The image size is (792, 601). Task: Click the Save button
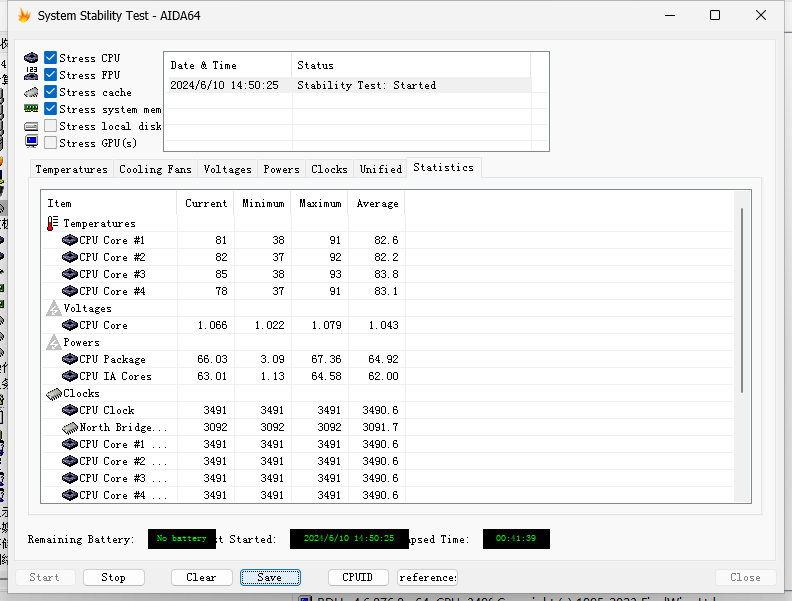pyautogui.click(x=270, y=577)
